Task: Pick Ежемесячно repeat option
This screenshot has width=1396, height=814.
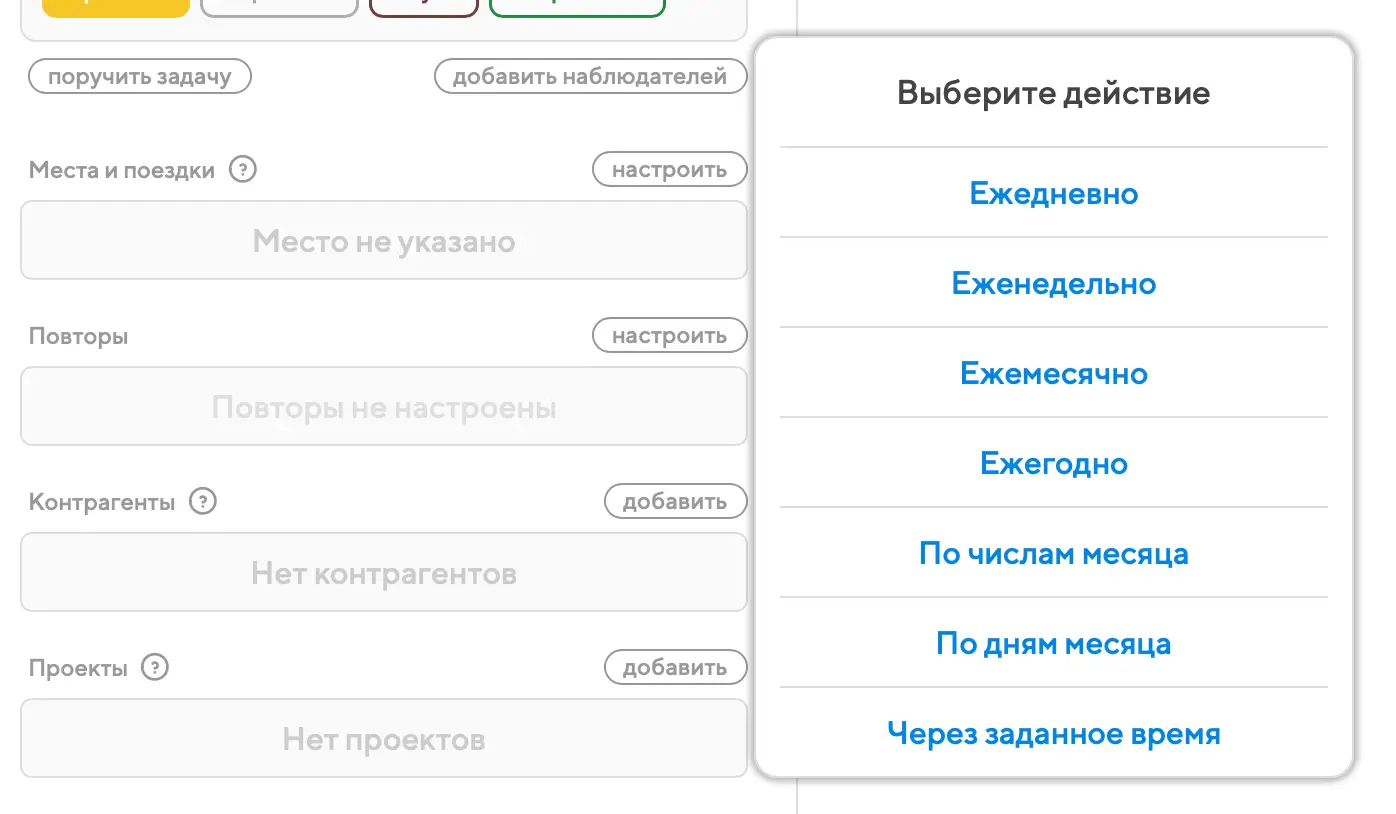Action: click(1053, 373)
